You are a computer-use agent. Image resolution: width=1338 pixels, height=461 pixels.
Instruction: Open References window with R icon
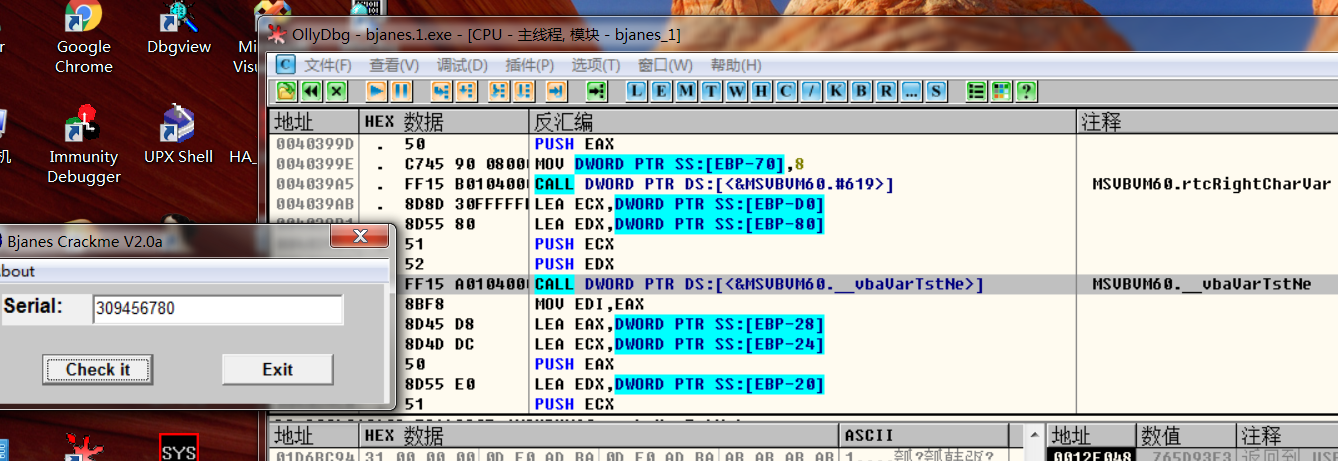coord(887,92)
